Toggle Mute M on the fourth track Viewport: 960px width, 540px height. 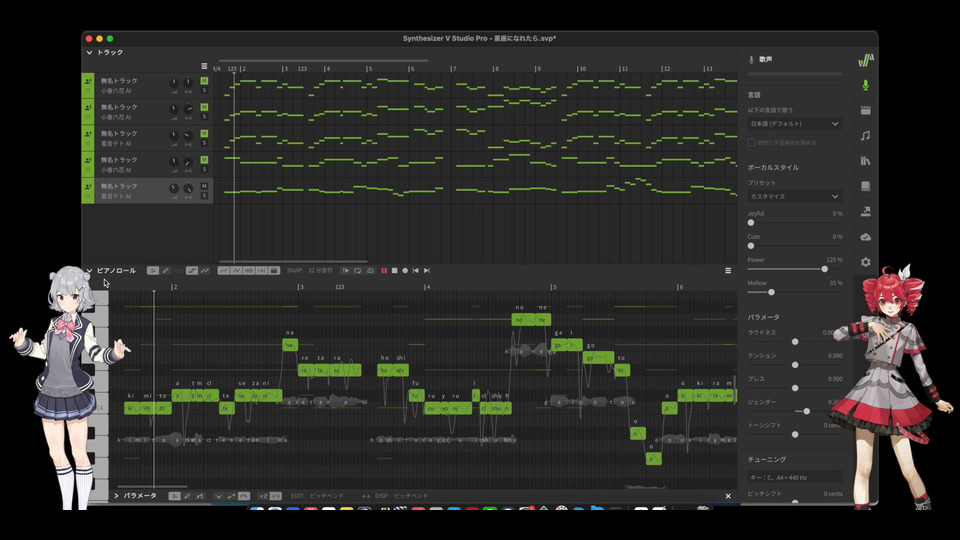click(x=204, y=160)
